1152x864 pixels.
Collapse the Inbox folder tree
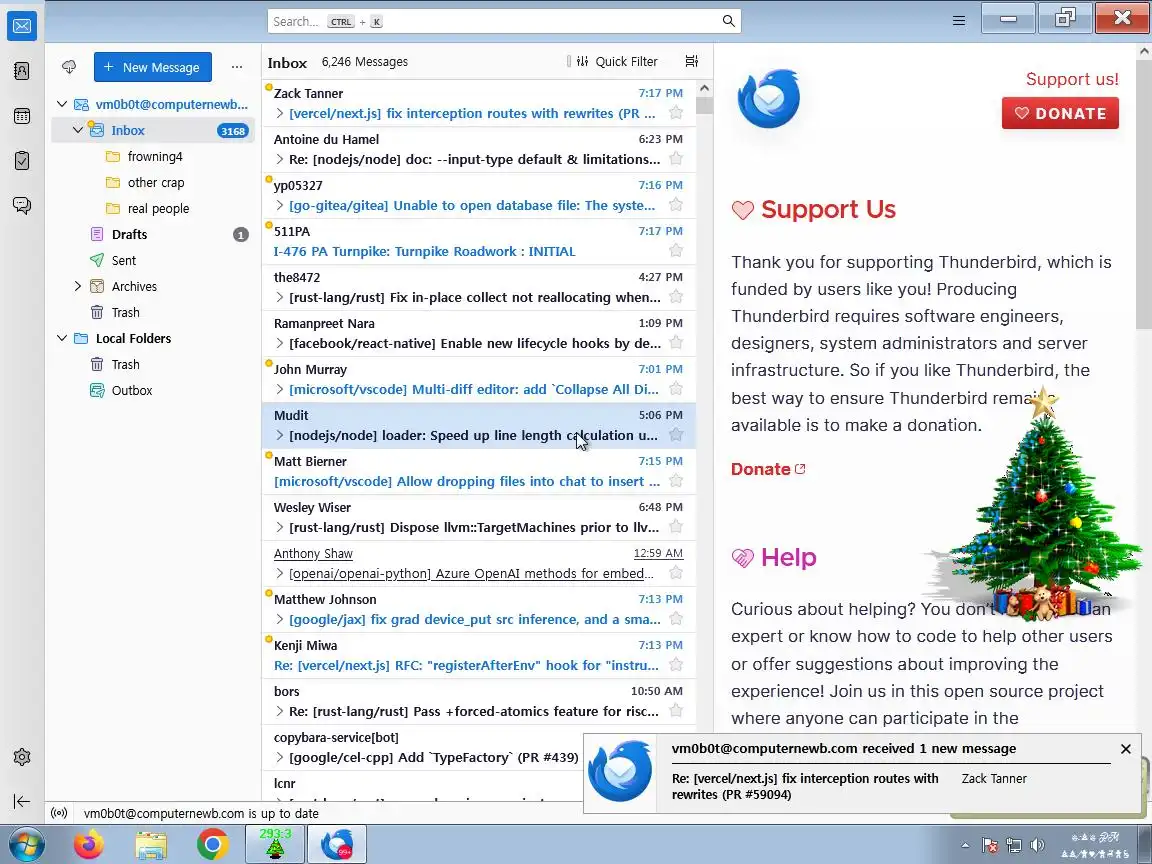coord(78,130)
